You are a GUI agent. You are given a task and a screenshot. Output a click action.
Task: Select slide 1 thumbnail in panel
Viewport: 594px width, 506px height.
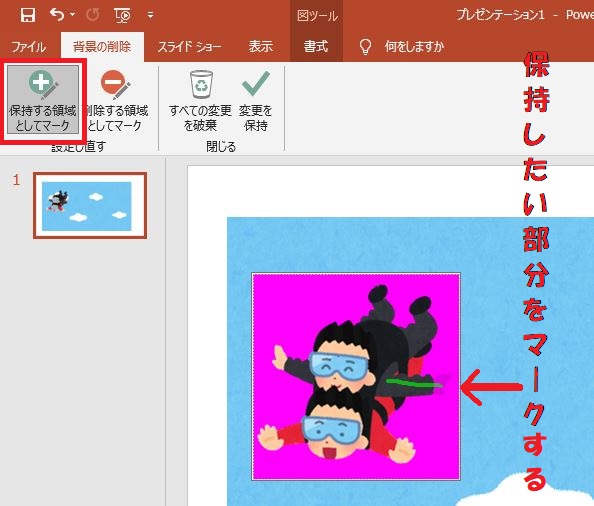(x=90, y=206)
